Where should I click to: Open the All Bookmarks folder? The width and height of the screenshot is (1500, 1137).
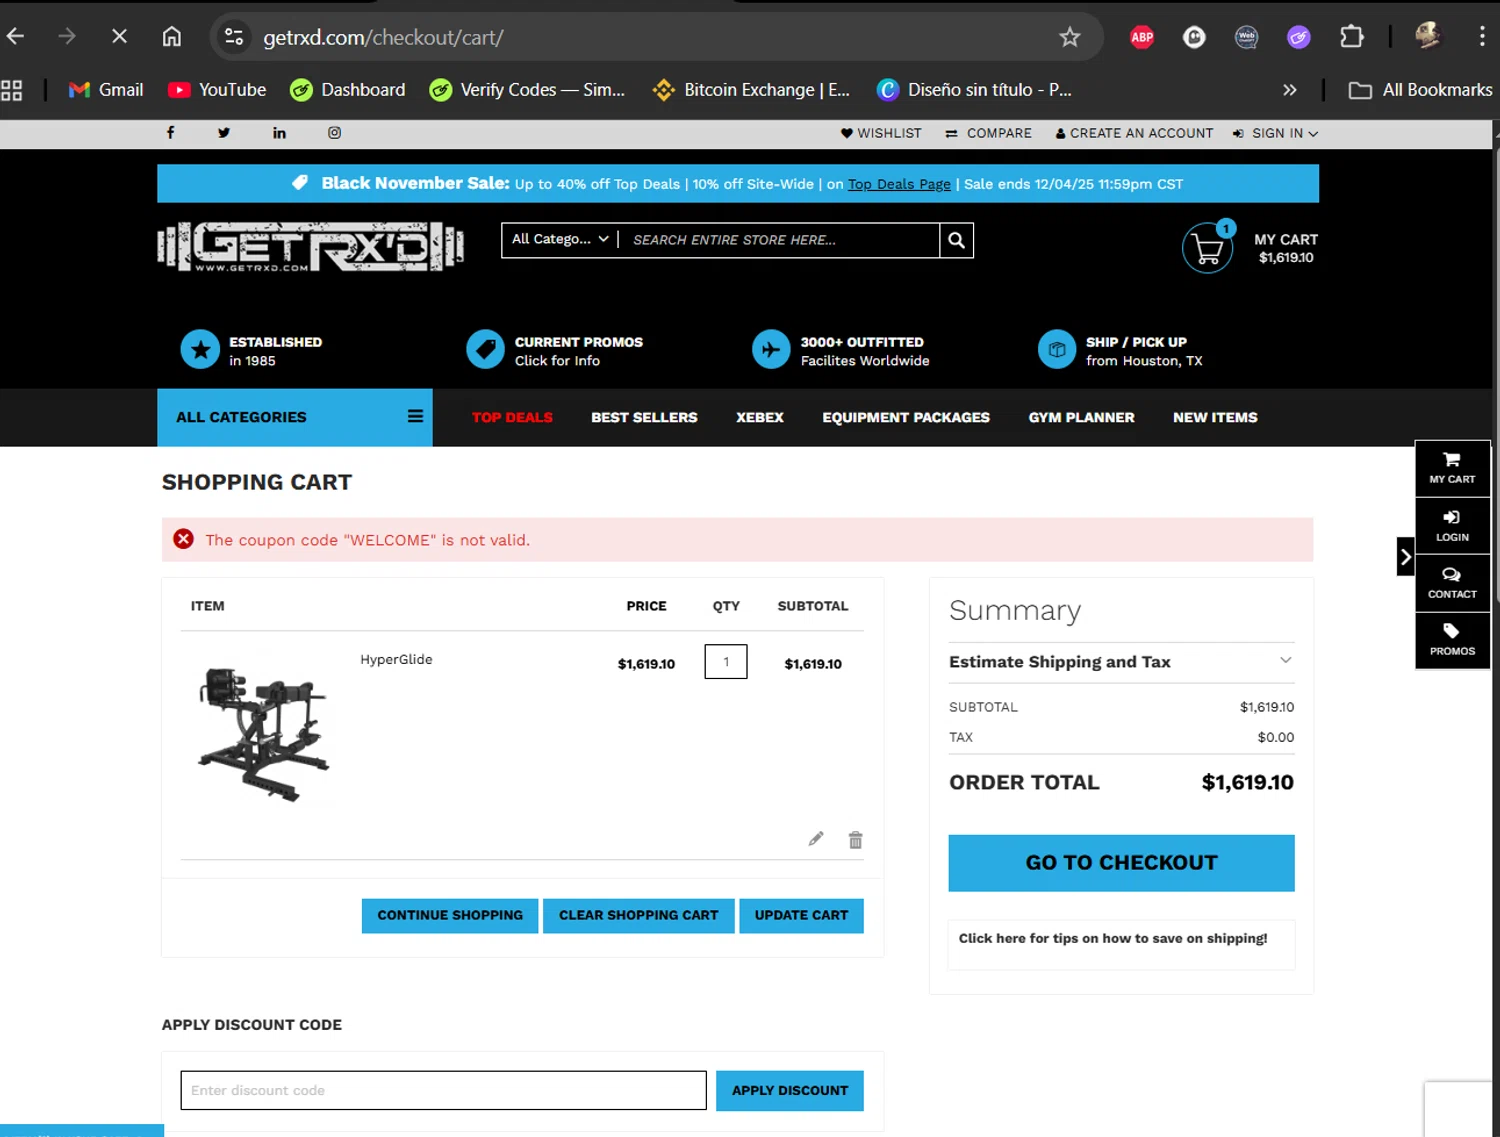1420,90
